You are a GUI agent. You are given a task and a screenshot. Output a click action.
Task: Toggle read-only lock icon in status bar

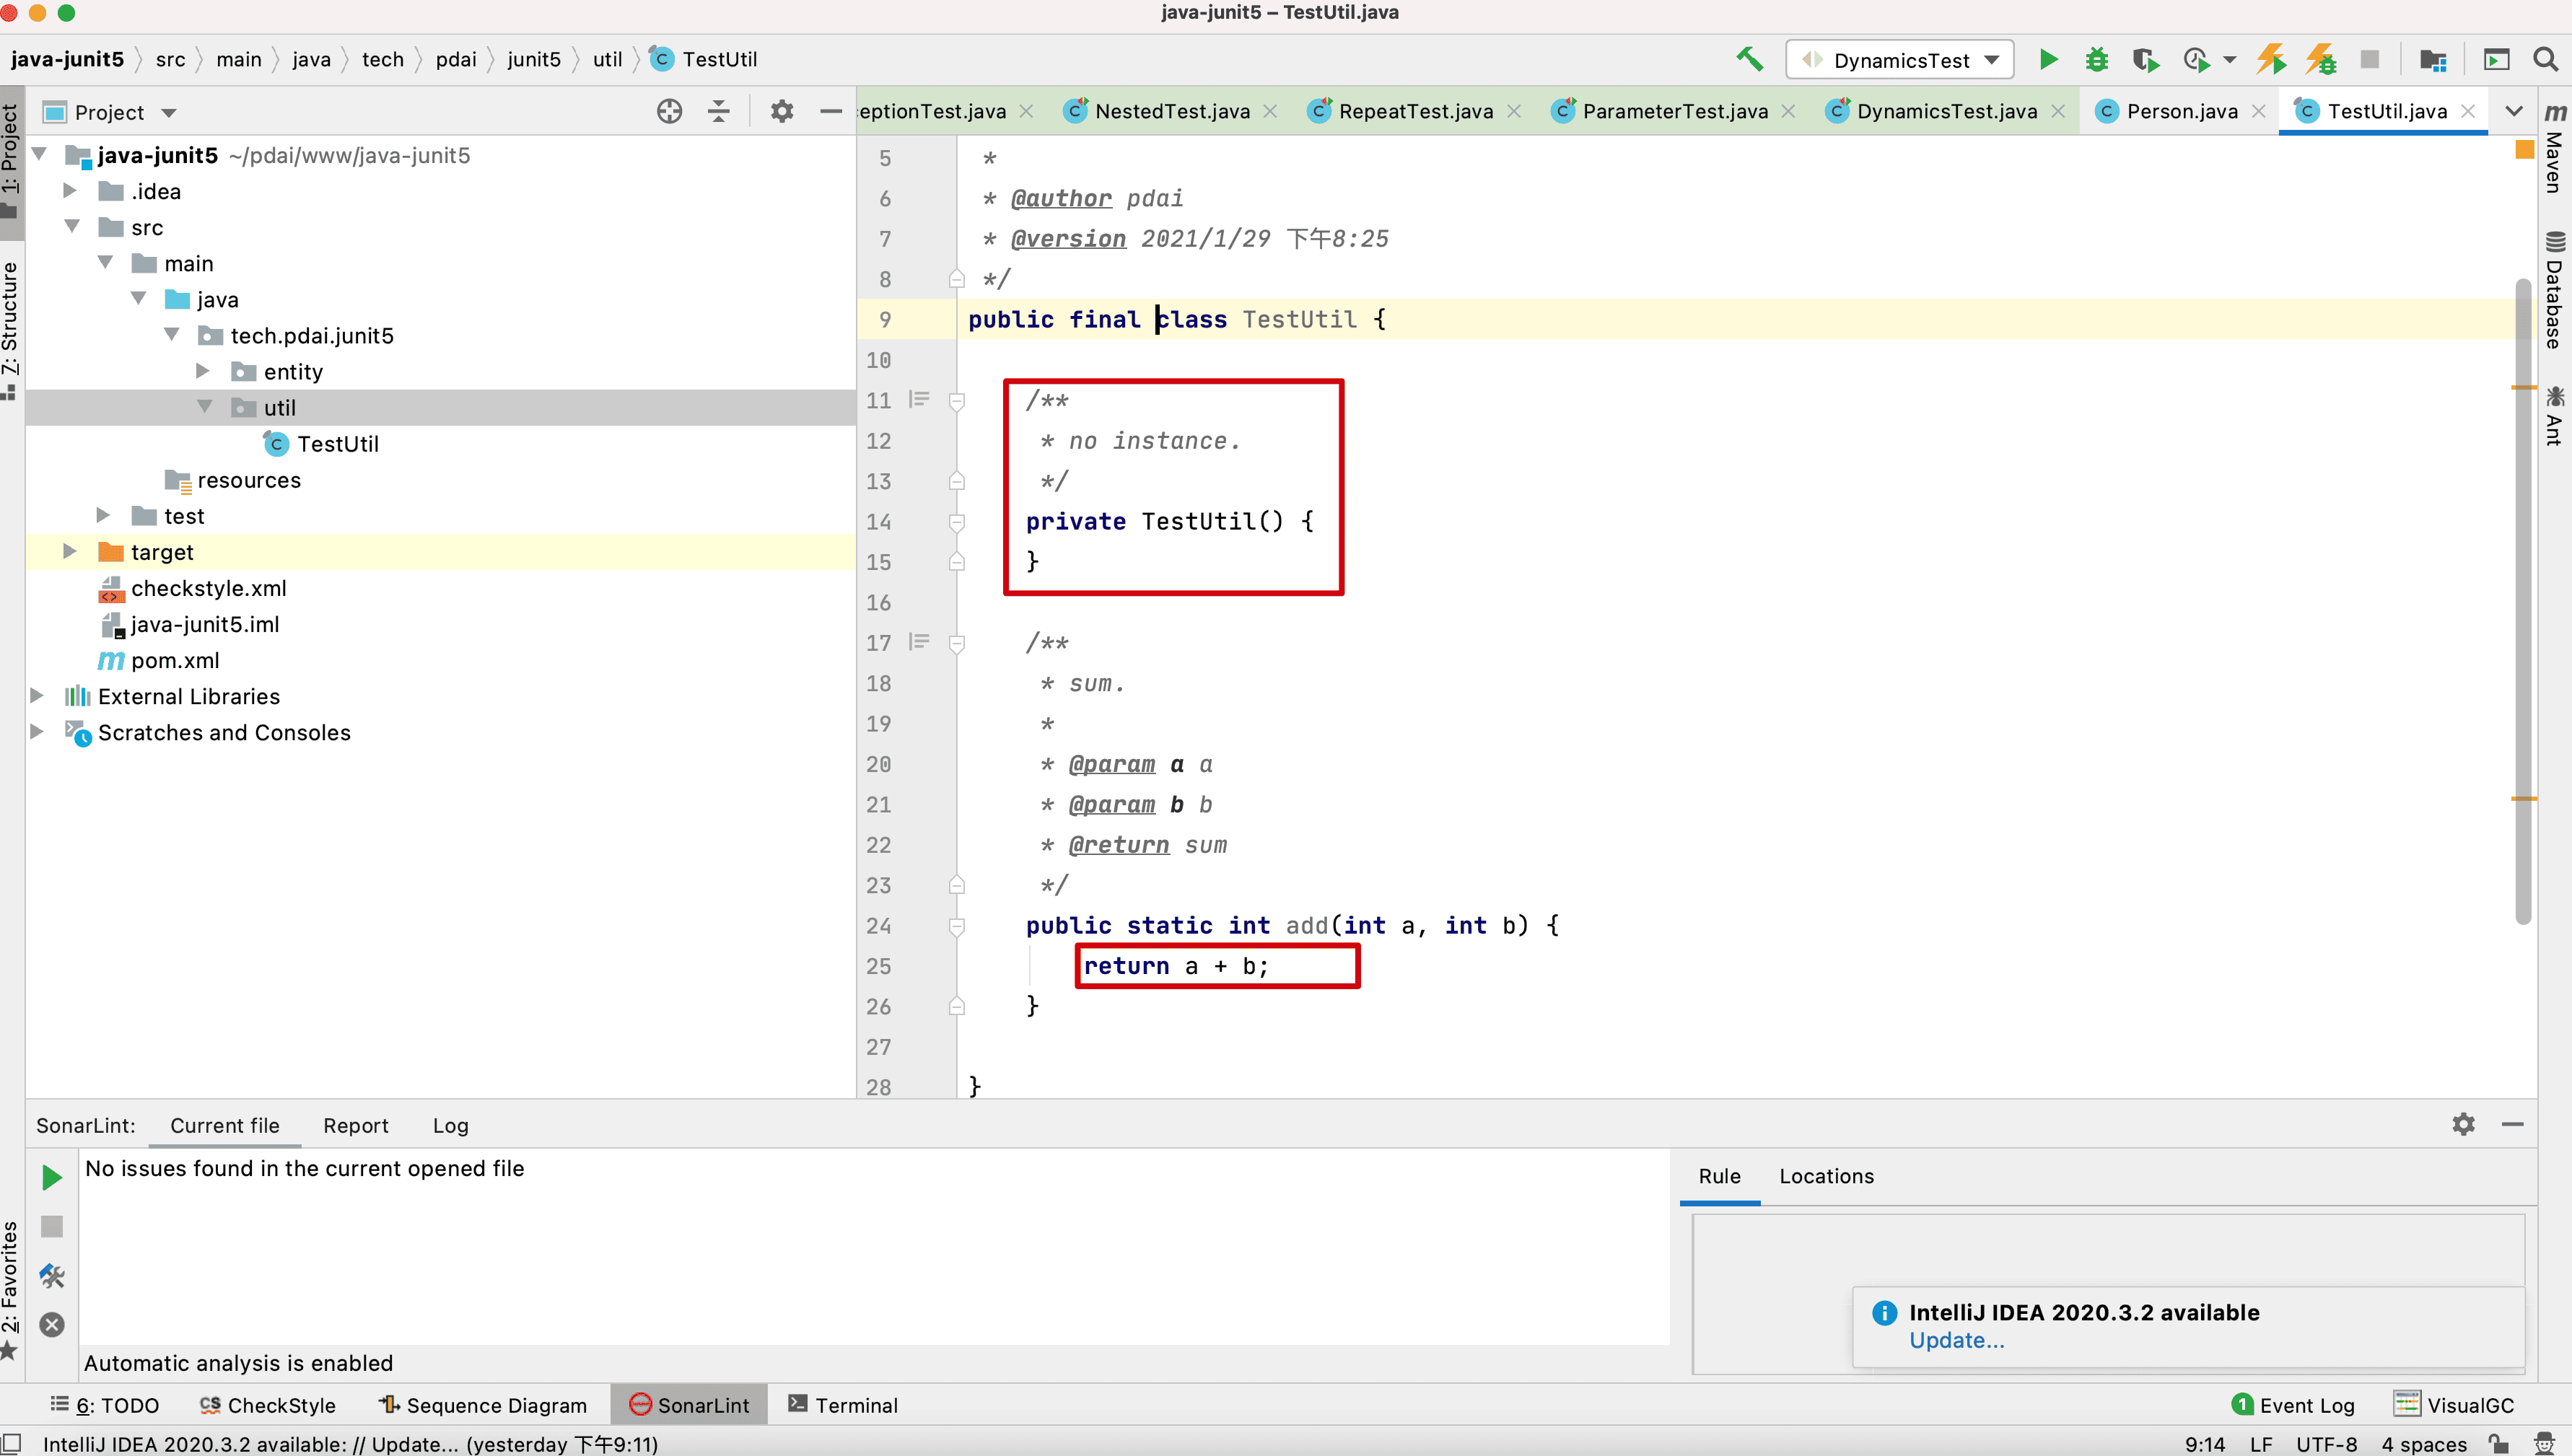2498,1444
